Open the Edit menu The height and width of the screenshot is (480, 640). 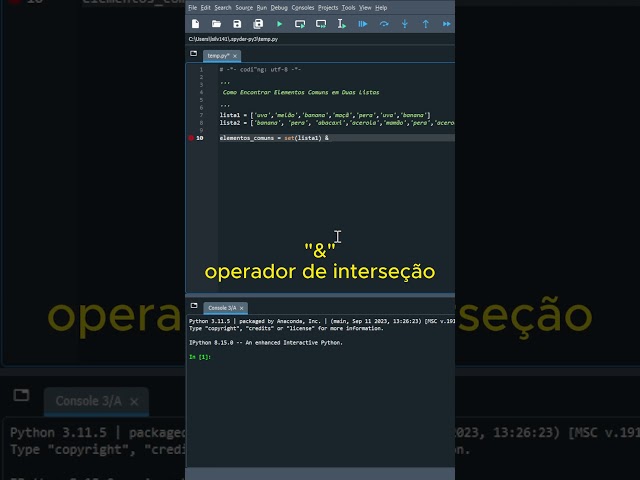(205, 8)
